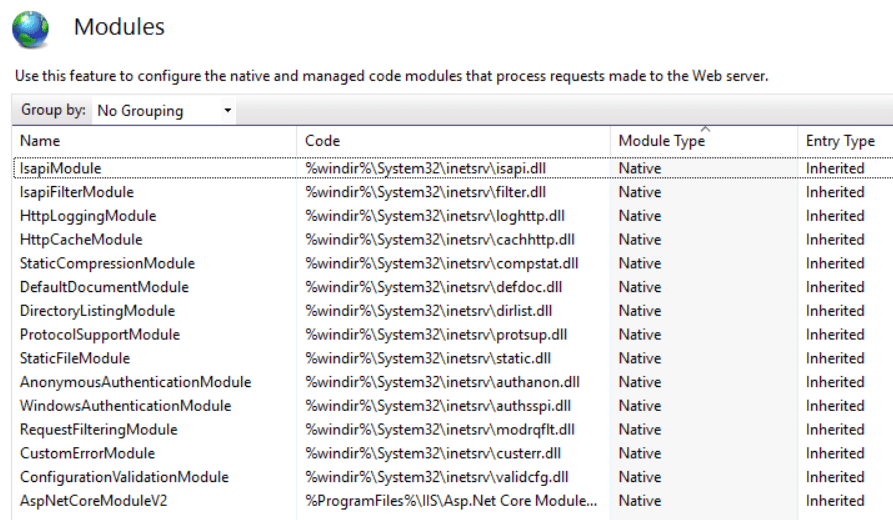Click AnonymousAuthenticationModule in the list
893x520 pixels.
point(135,382)
